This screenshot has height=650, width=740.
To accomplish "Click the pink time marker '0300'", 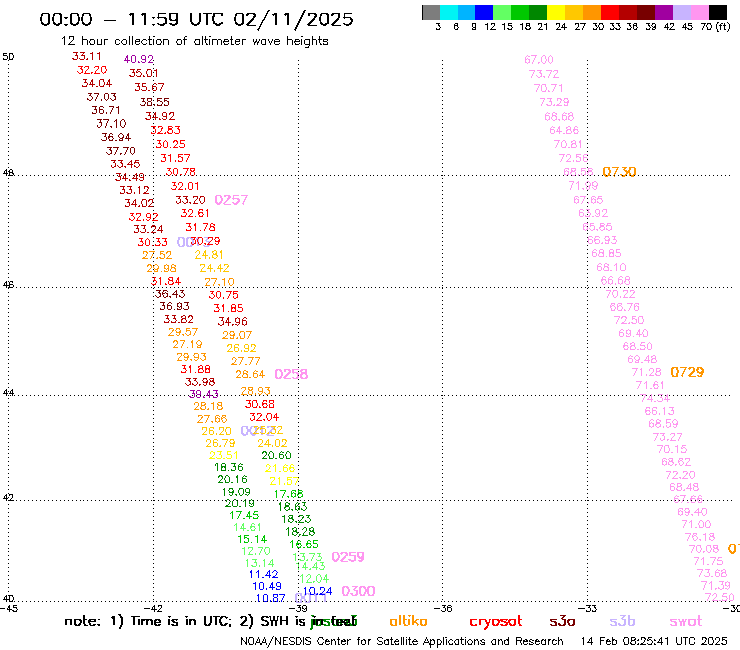I will (x=358, y=591).
